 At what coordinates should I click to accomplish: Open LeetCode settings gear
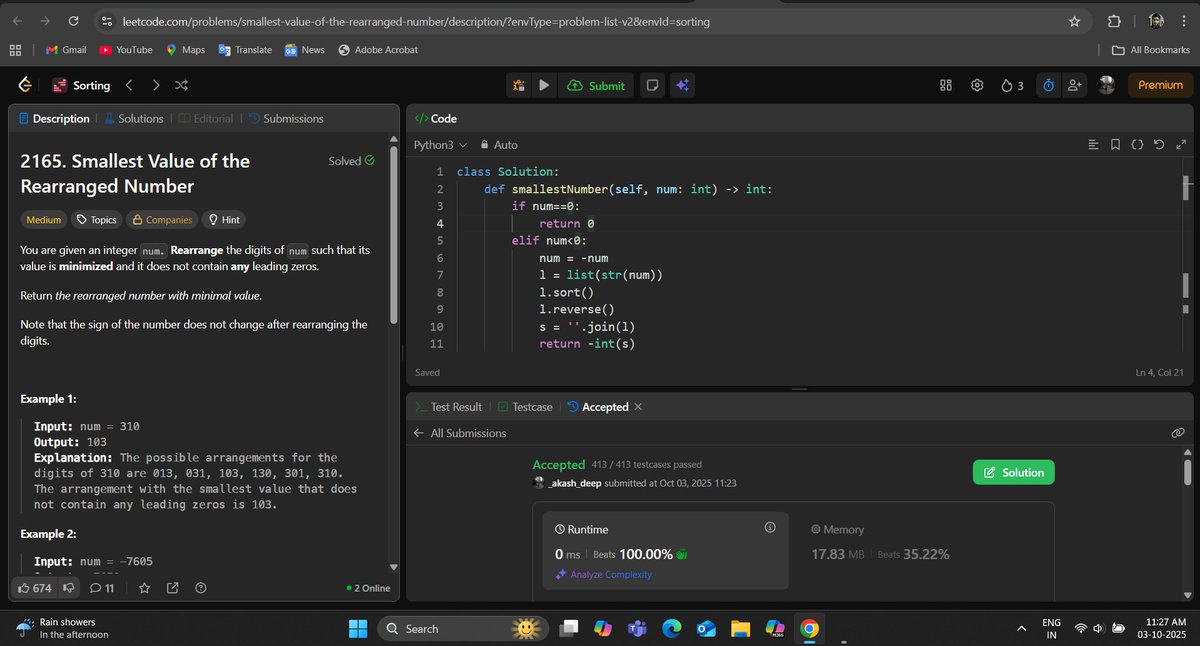977,86
